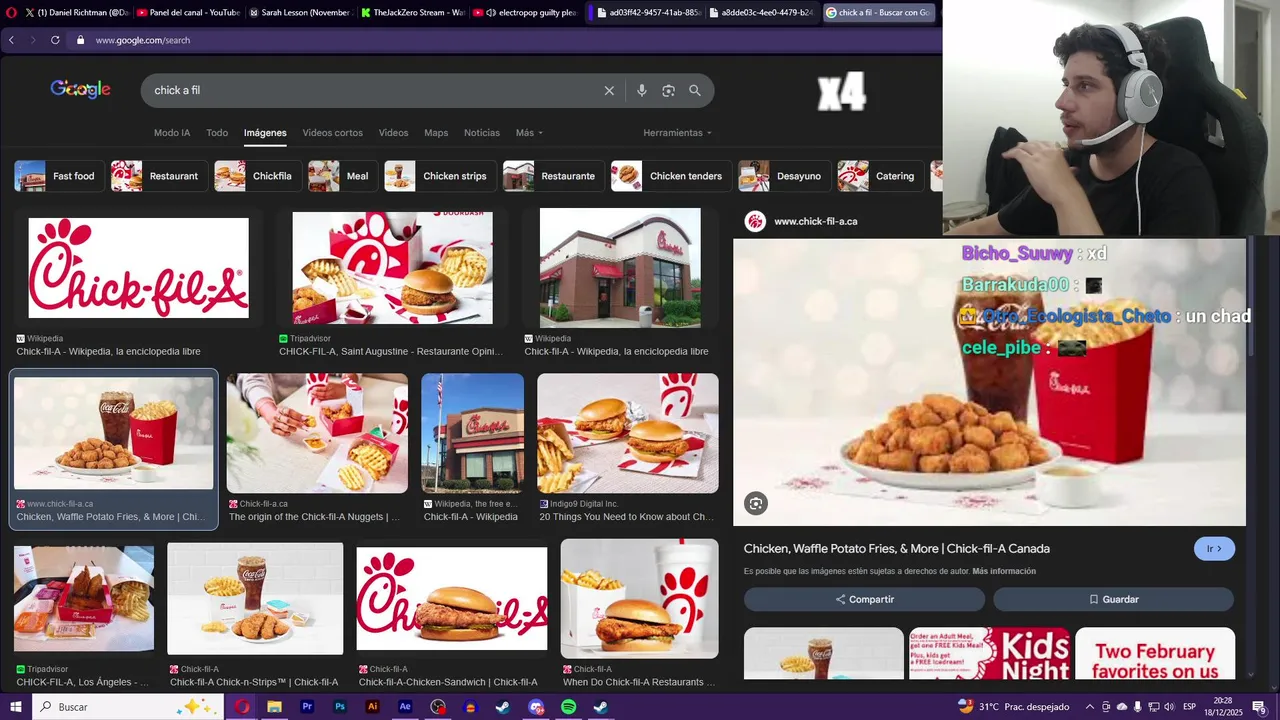Launch Premiere Pro from the taskbar
This screenshot has width=1280, height=720.
[x=307, y=707]
